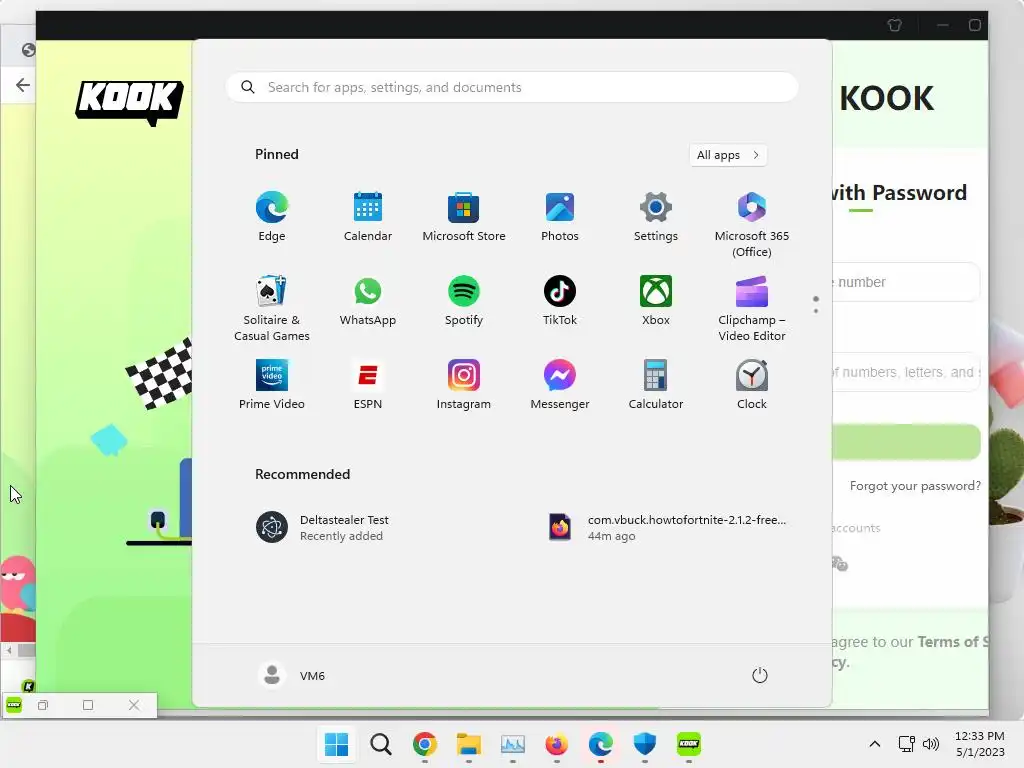1024x768 pixels.
Task: Restore the small KOOK thumbnail window
Action: 43,705
